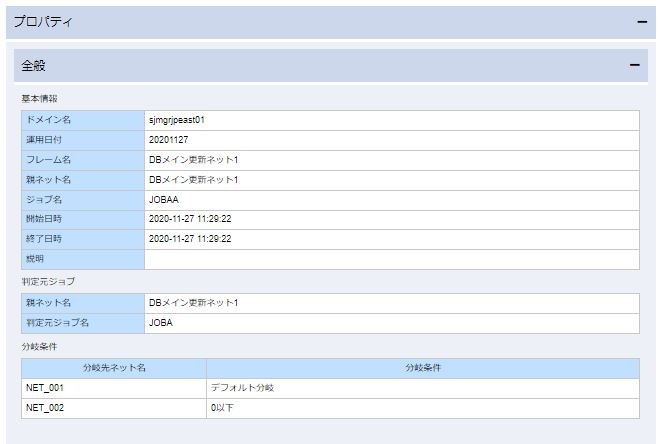The height and width of the screenshot is (444, 664).
Task: Click the フレーム名 label cell
Action: (x=83, y=160)
